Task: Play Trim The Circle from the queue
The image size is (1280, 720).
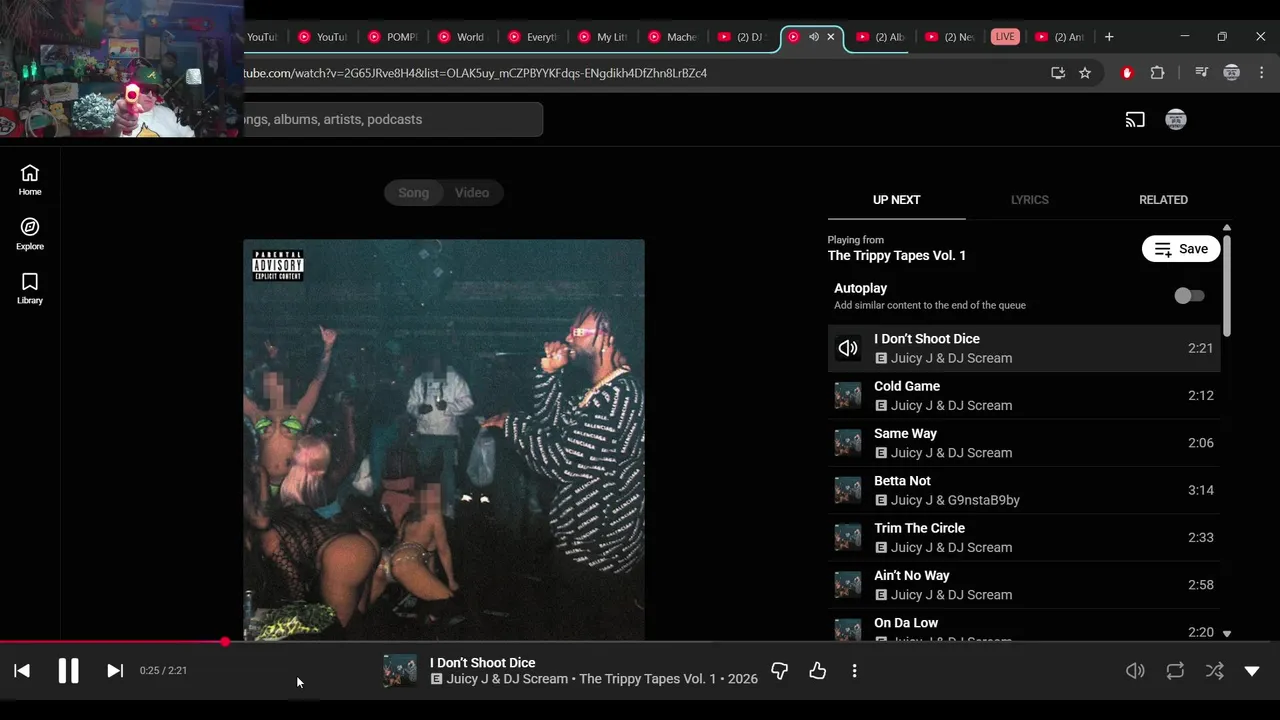Action: click(x=1024, y=537)
